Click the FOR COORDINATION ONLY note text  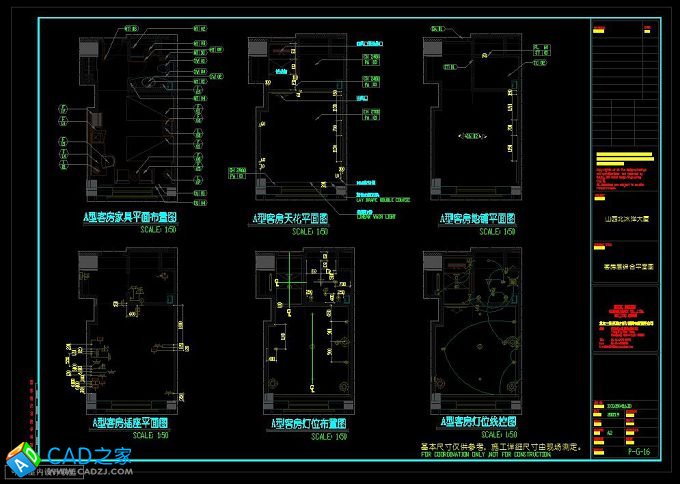click(485, 455)
